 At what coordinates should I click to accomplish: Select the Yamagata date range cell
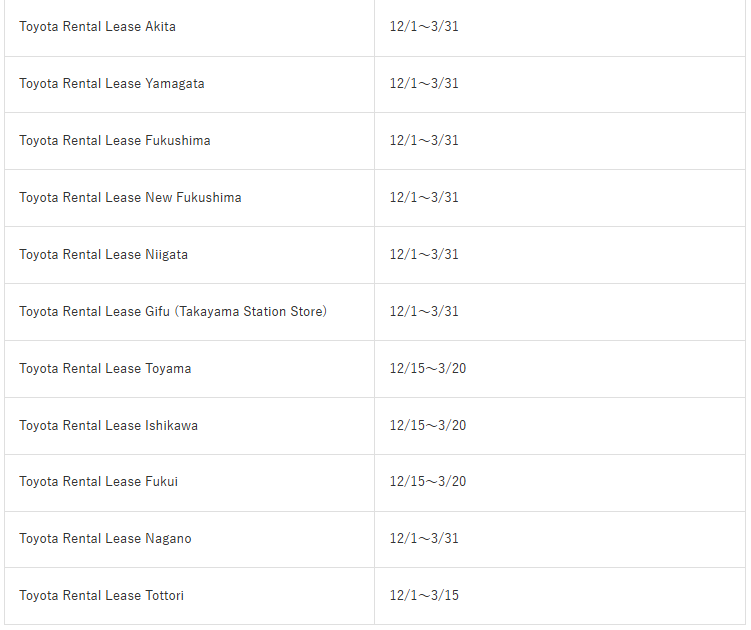point(424,84)
